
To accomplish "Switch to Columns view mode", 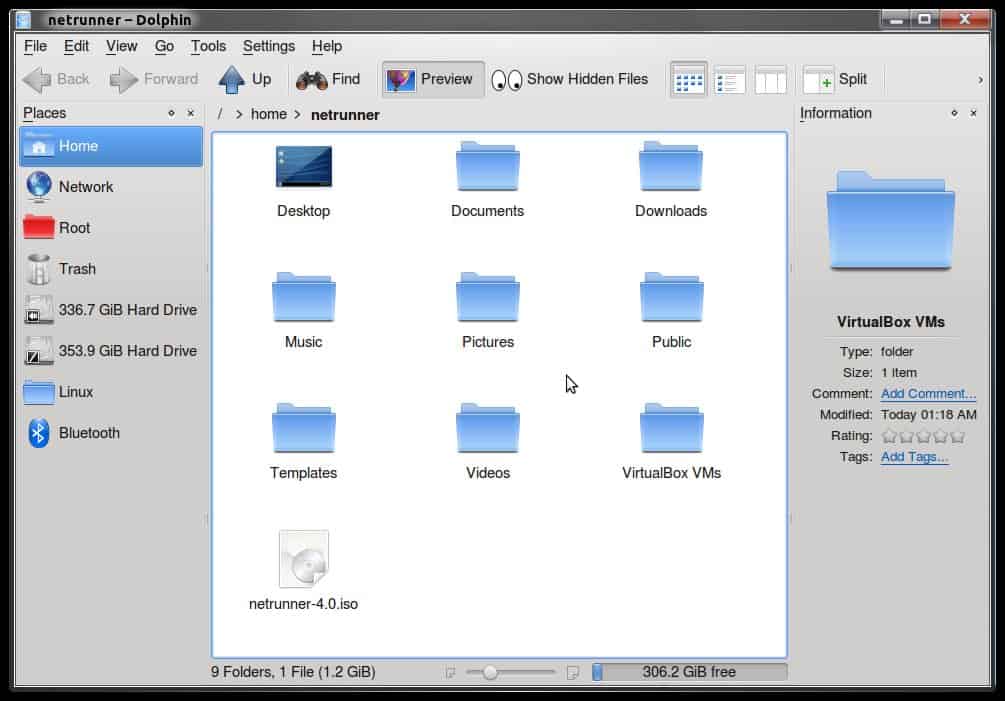I will [x=770, y=80].
